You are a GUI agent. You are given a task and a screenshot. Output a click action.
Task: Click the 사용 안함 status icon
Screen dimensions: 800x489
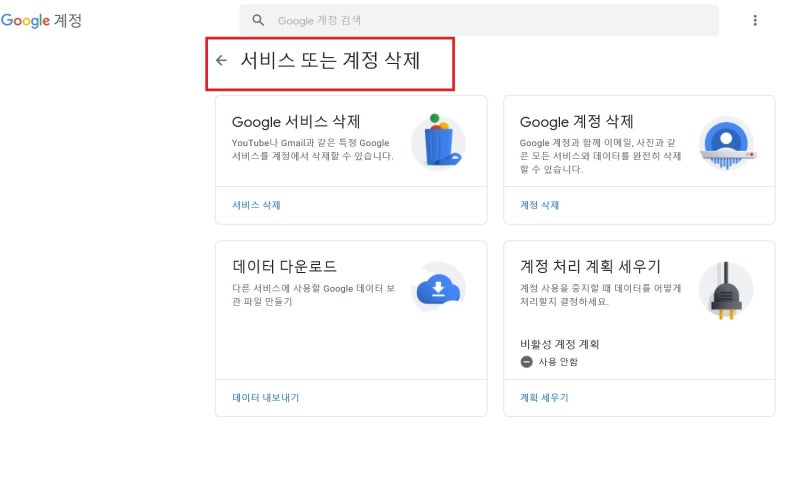pyautogui.click(x=527, y=362)
